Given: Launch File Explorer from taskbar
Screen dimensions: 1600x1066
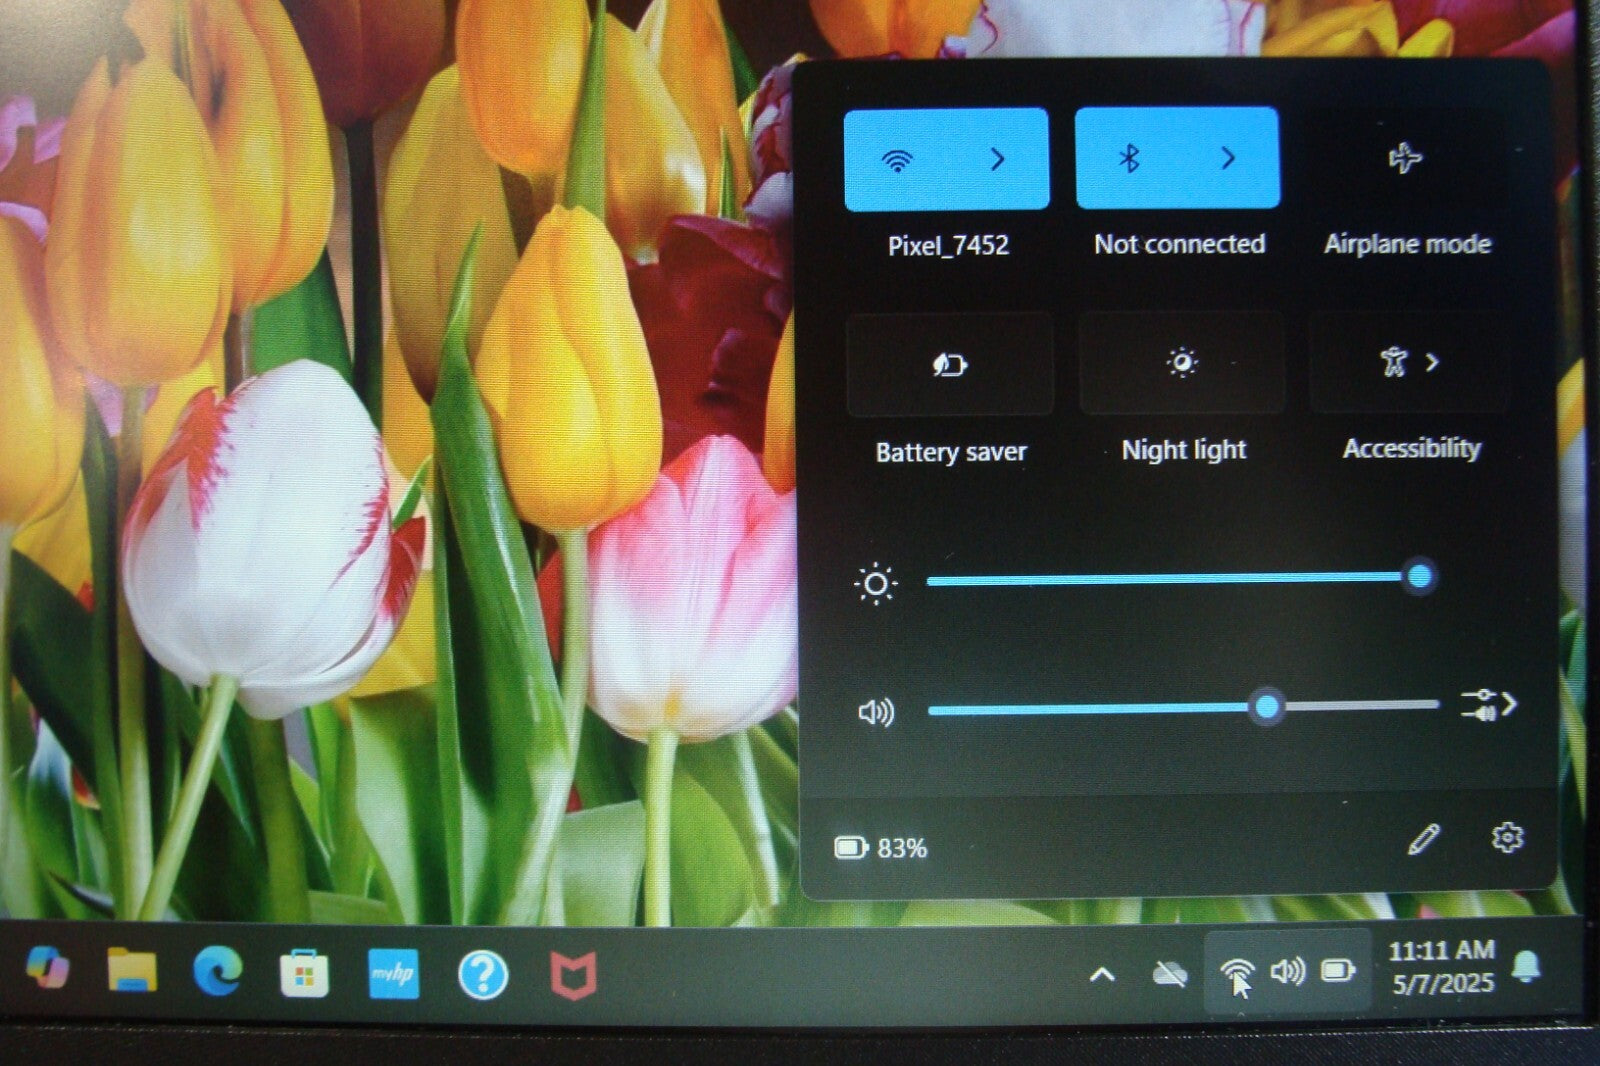Looking at the screenshot, I should click(132, 971).
